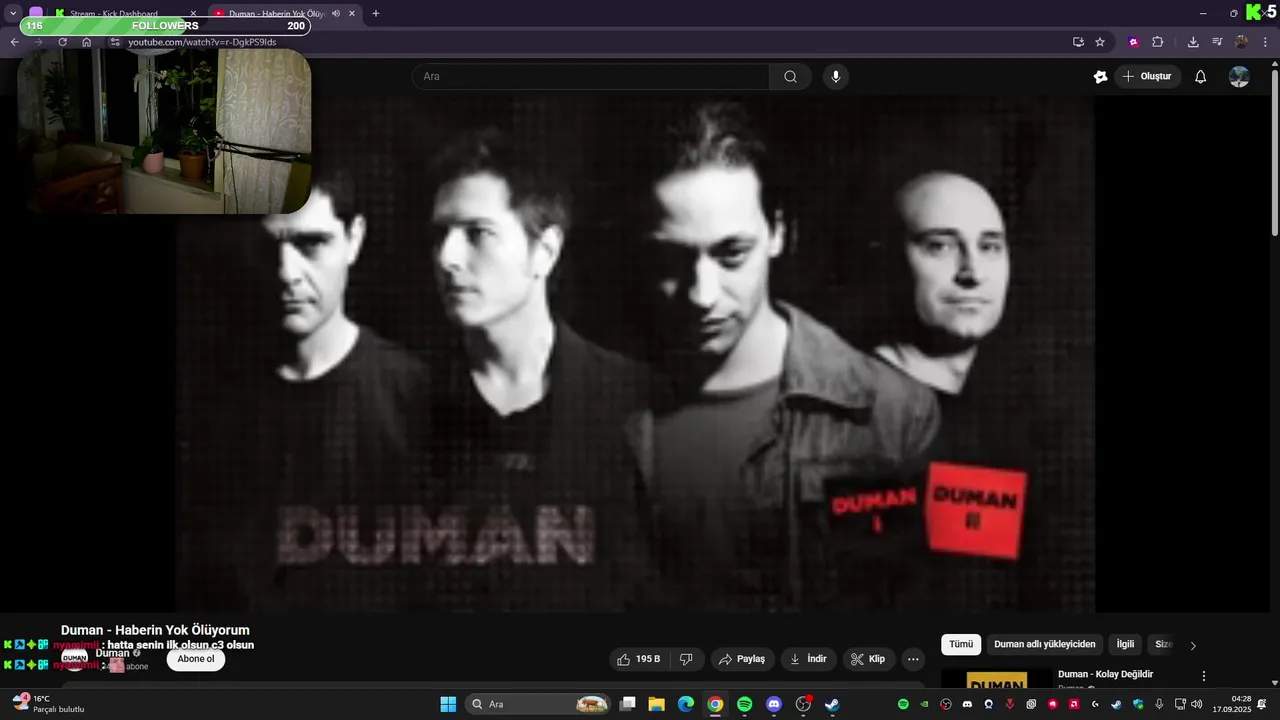The width and height of the screenshot is (1280, 720).
Task: Advance filter chips with right chevron
Action: point(1192,645)
